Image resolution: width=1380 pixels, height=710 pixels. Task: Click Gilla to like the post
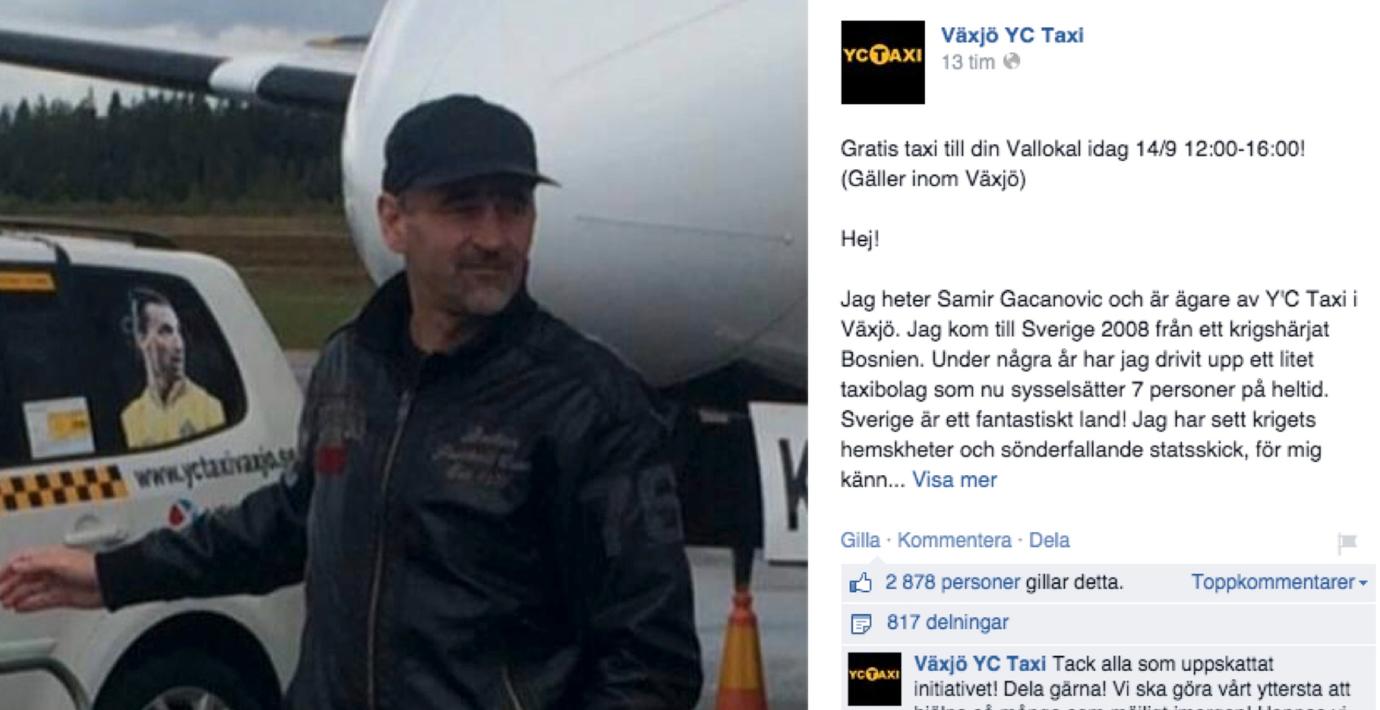[860, 541]
